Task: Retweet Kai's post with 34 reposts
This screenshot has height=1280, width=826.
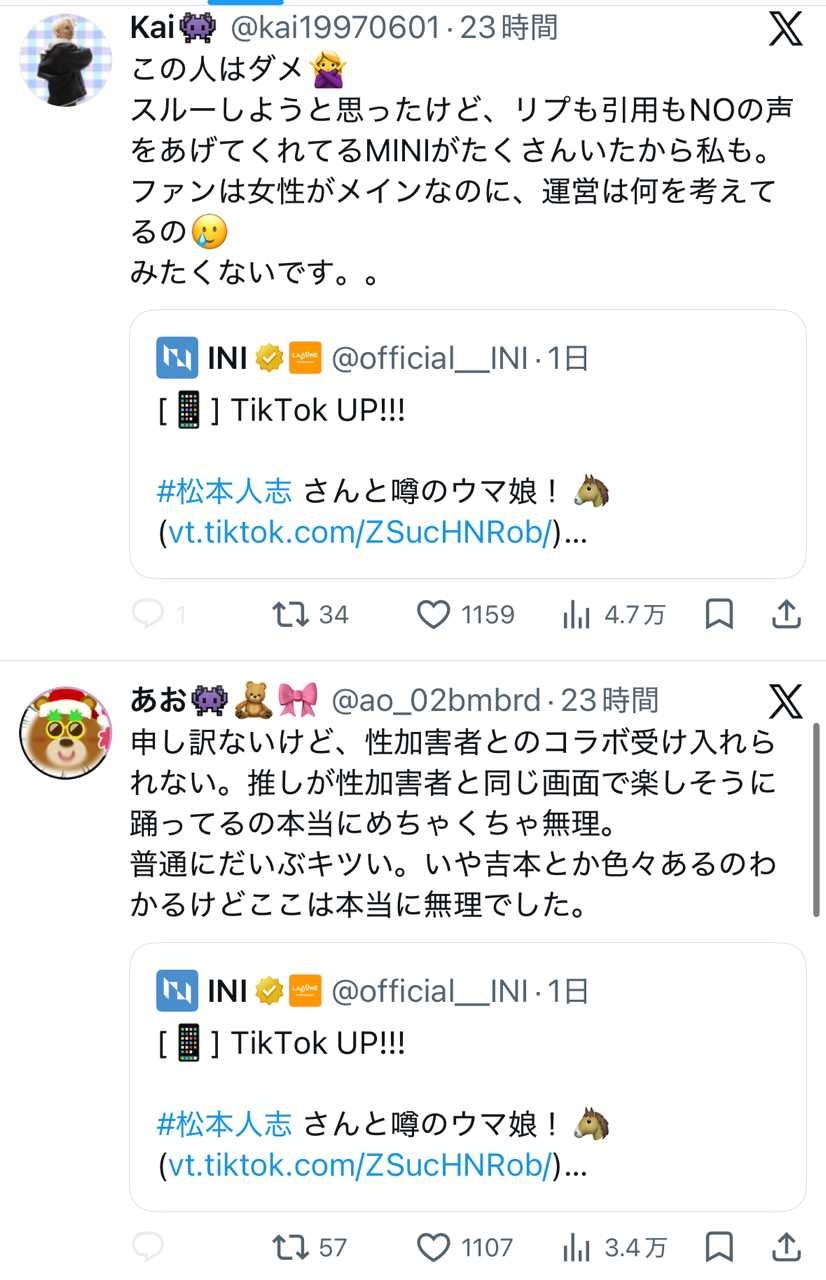Action: 291,614
